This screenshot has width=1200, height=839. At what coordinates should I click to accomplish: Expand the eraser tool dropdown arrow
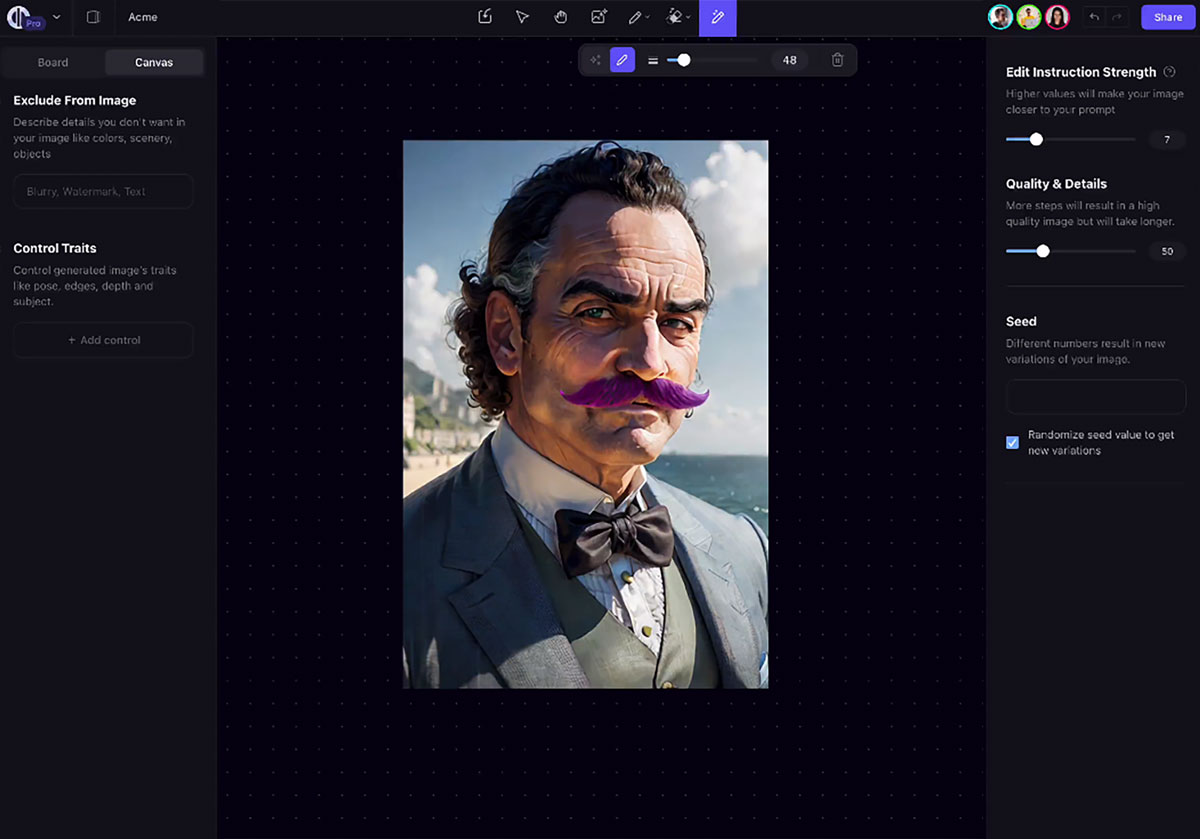pos(688,18)
